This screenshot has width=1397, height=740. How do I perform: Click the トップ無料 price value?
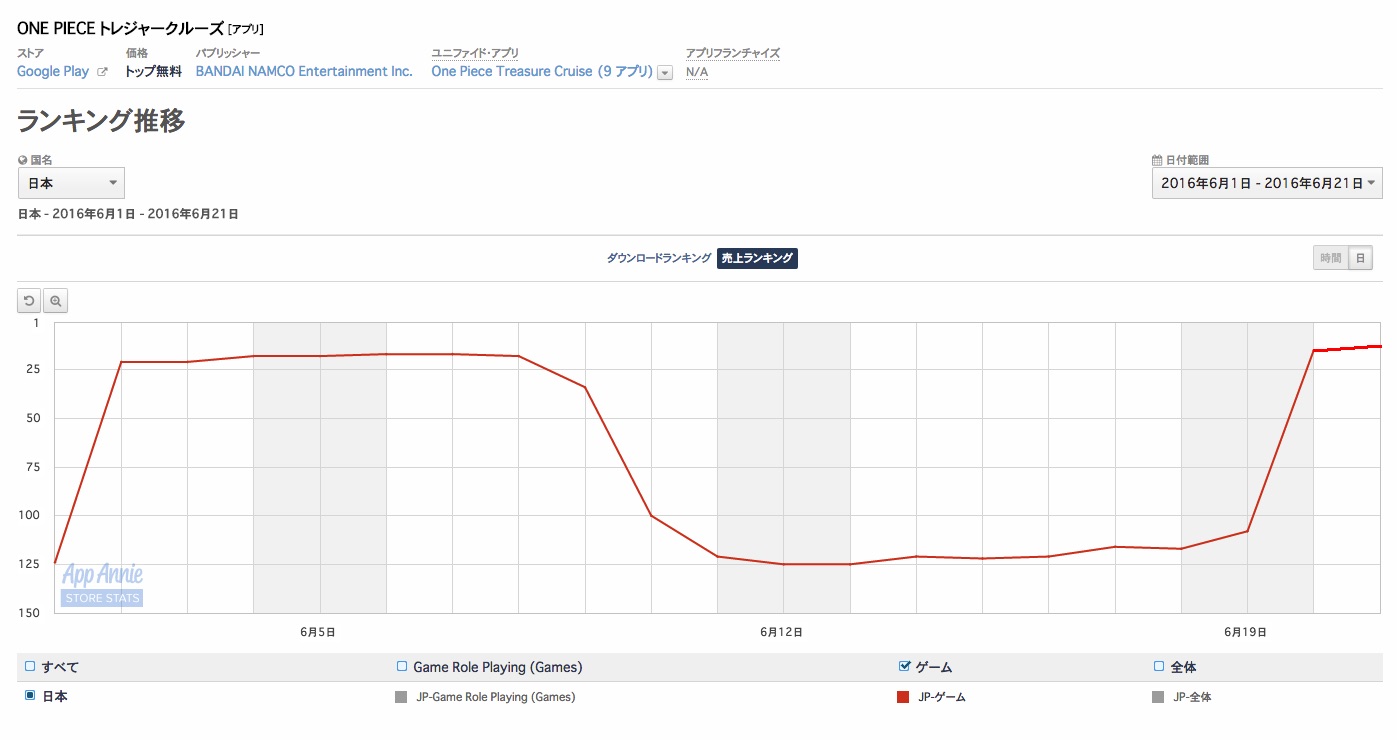[x=153, y=72]
